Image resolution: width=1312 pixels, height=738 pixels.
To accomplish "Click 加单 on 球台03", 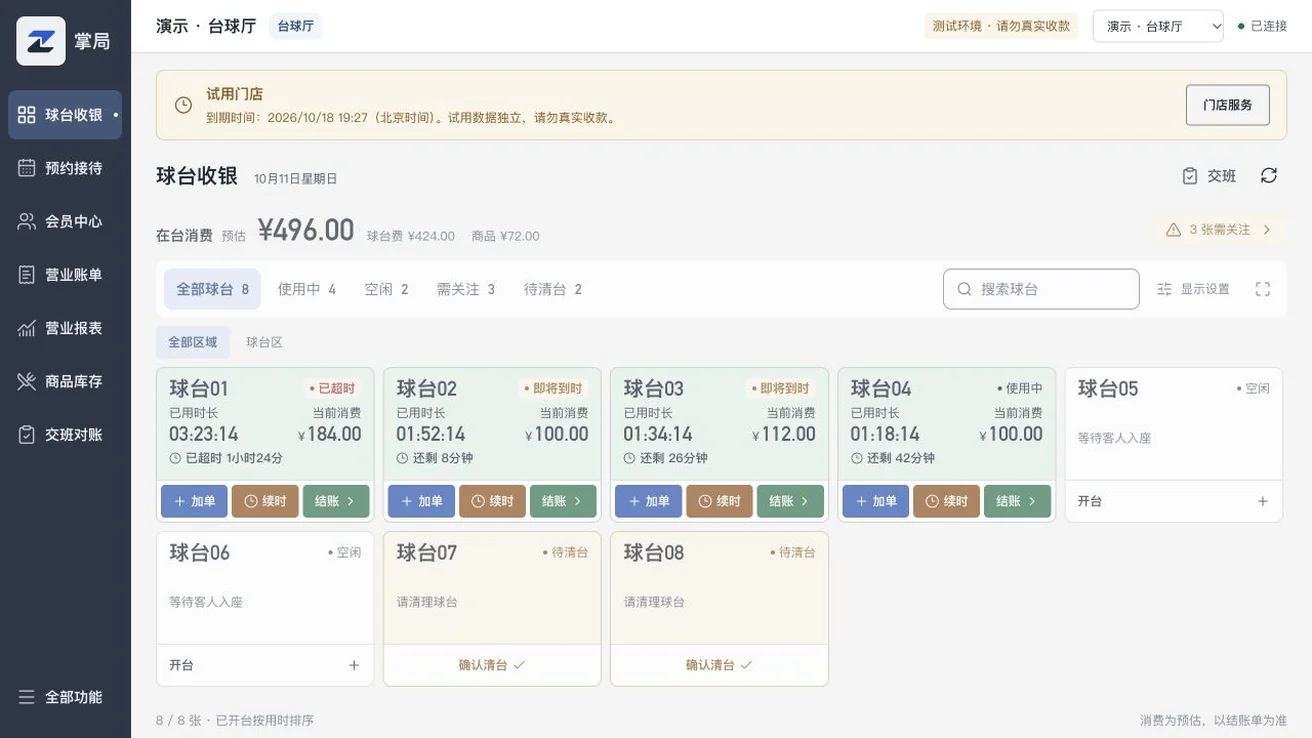I will (648, 501).
